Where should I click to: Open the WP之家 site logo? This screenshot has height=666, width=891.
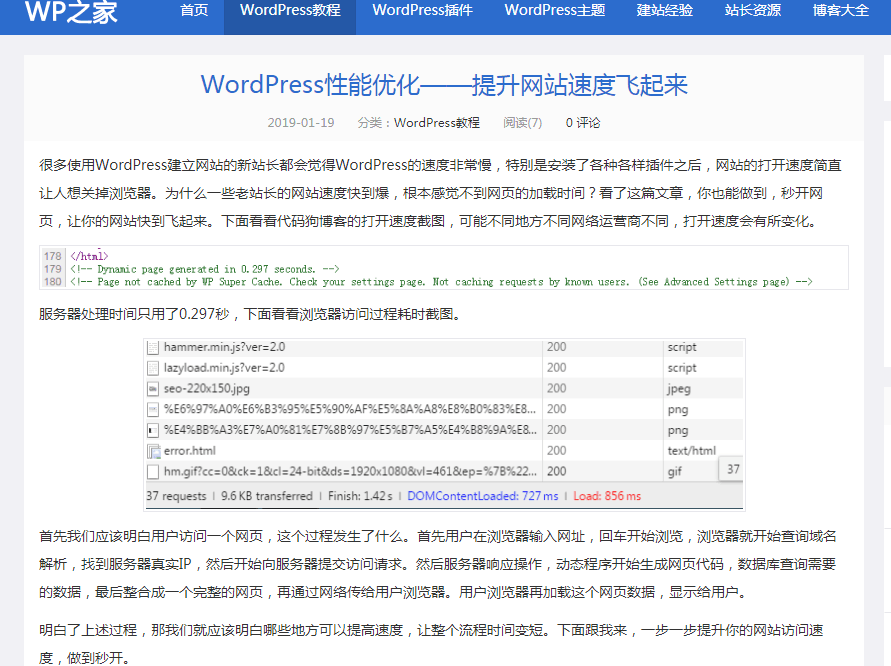71,11
